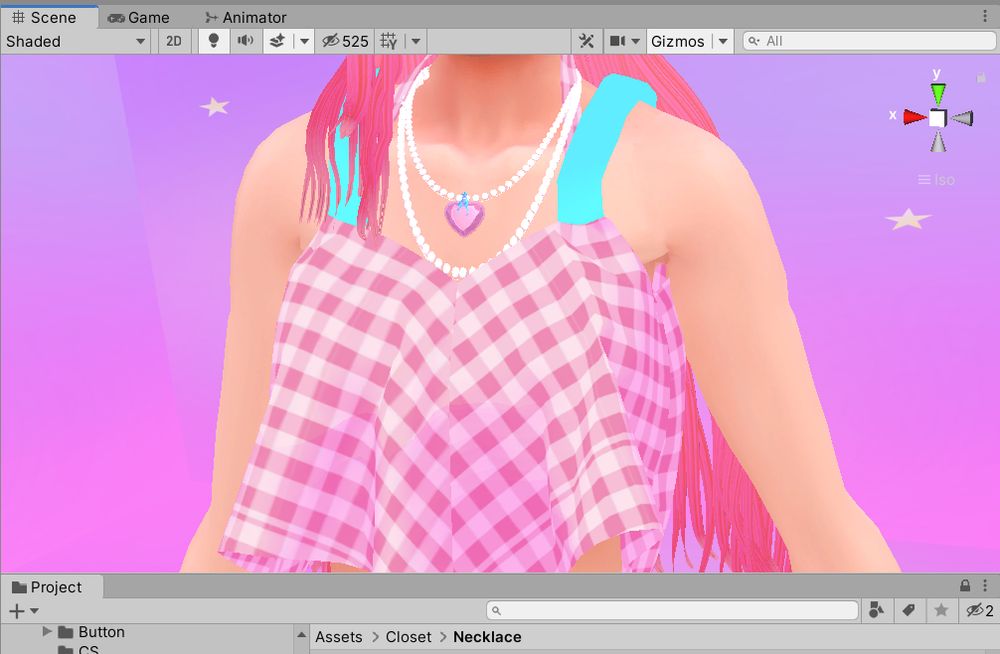Viewport: 1000px width, 654px height.
Task: Click the gizmo center cube
Action: point(938,118)
